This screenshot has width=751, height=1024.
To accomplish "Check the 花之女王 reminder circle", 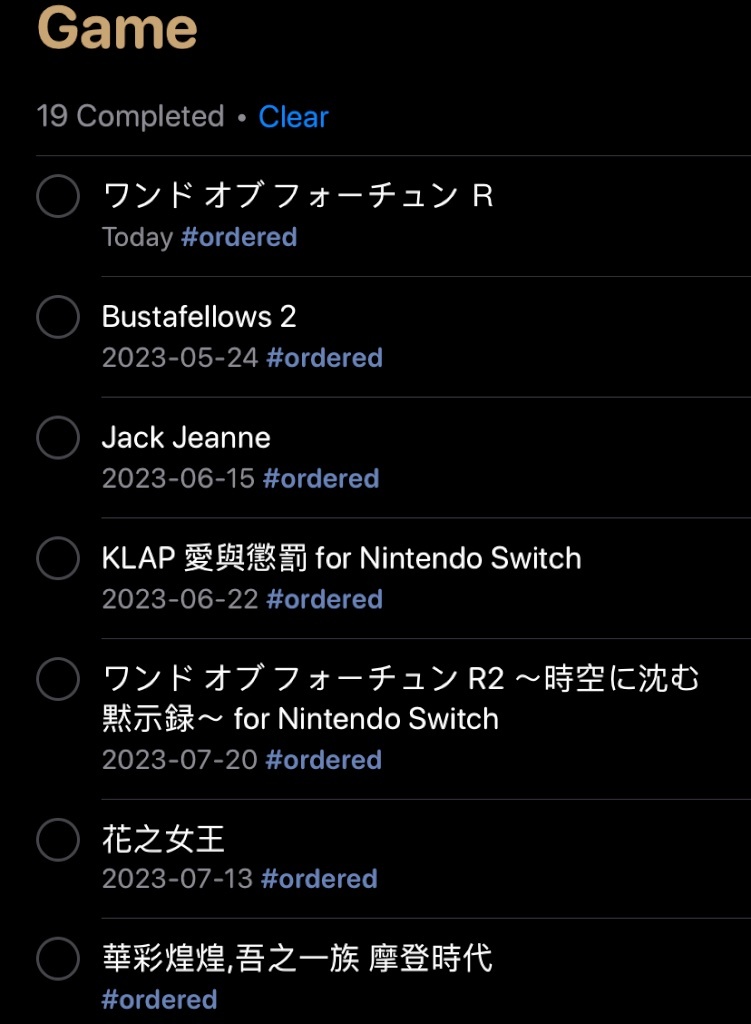I will pos(58,840).
